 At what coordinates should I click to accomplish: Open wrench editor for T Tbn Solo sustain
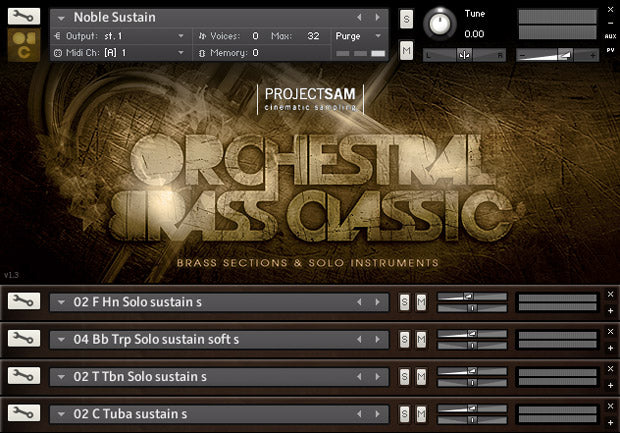point(24,376)
